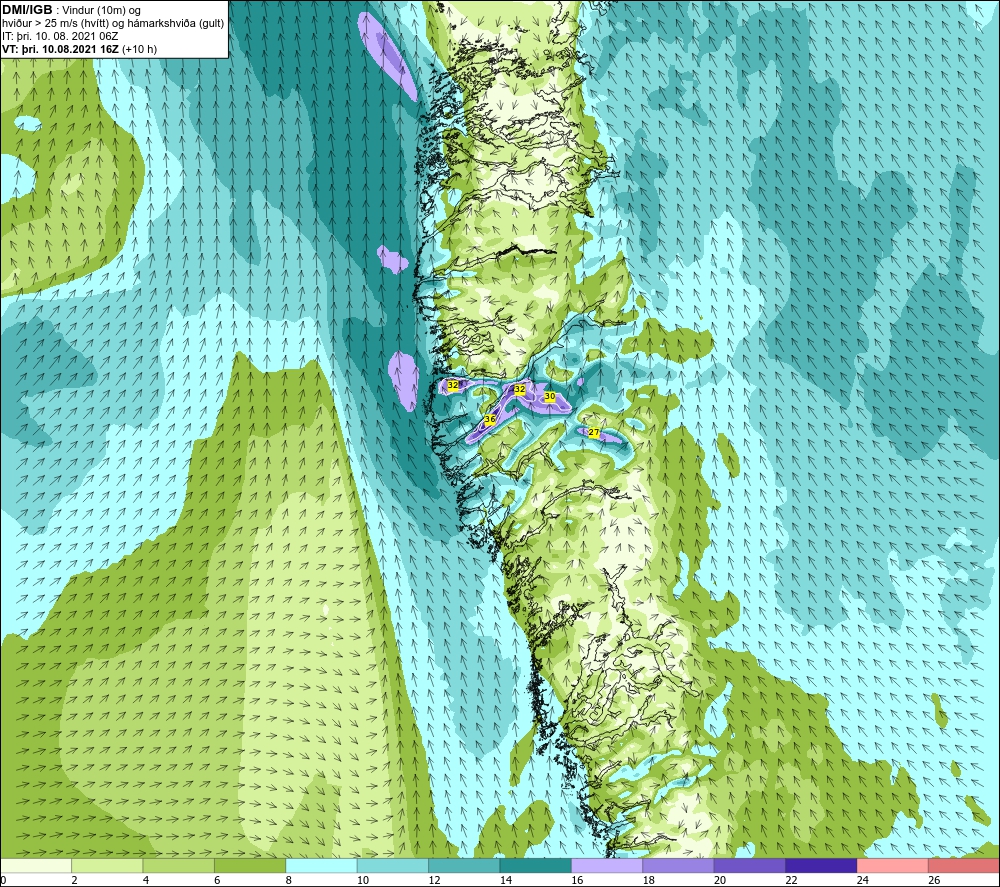This screenshot has height=887, width=1000.
Task: Click the legend scale number 22
Action: 791,880
